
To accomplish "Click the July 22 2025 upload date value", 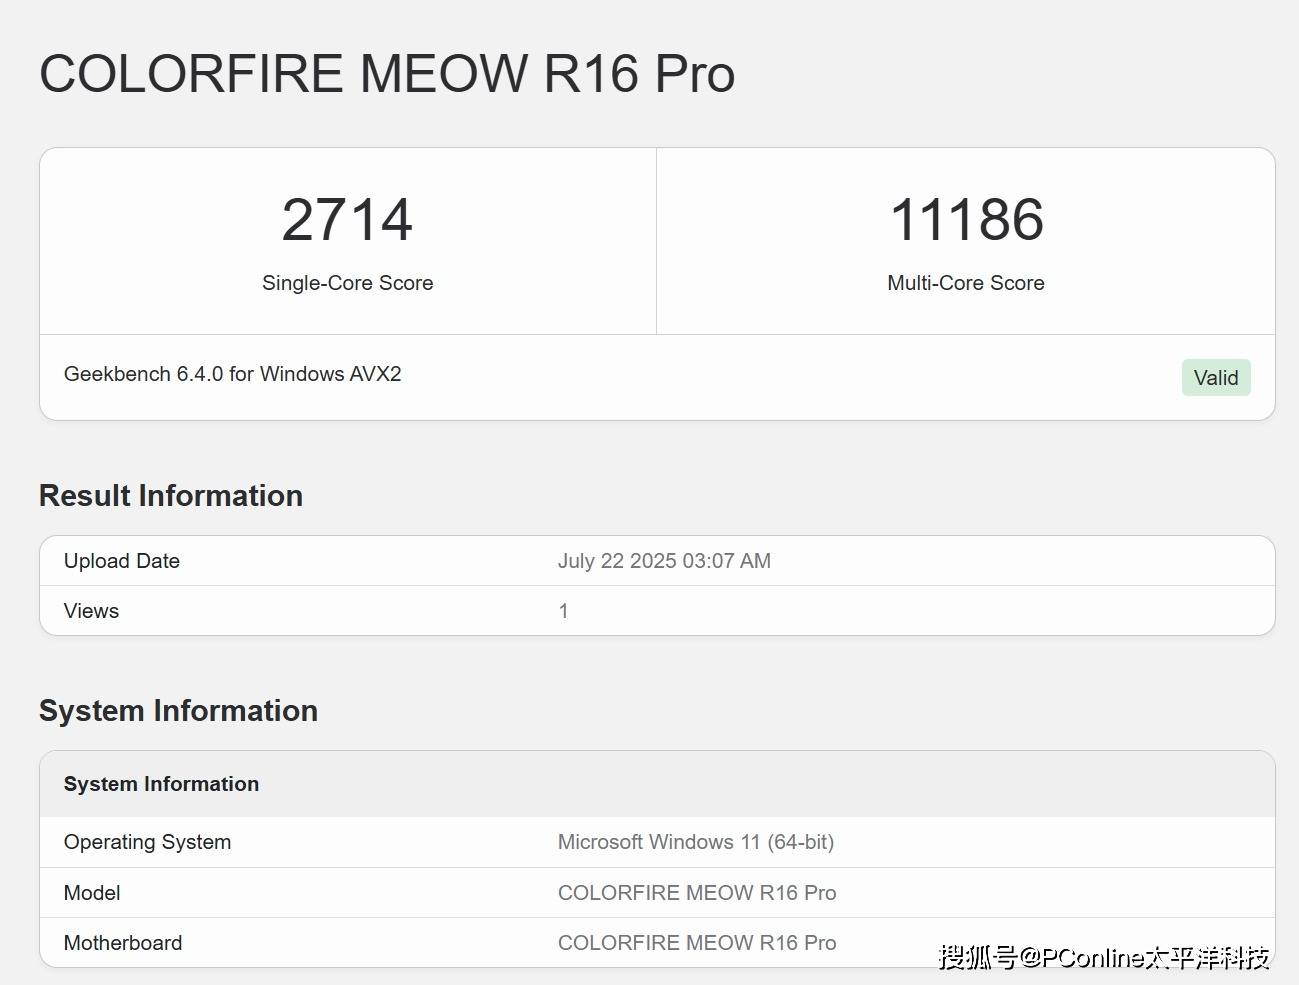I will click(x=664, y=561).
